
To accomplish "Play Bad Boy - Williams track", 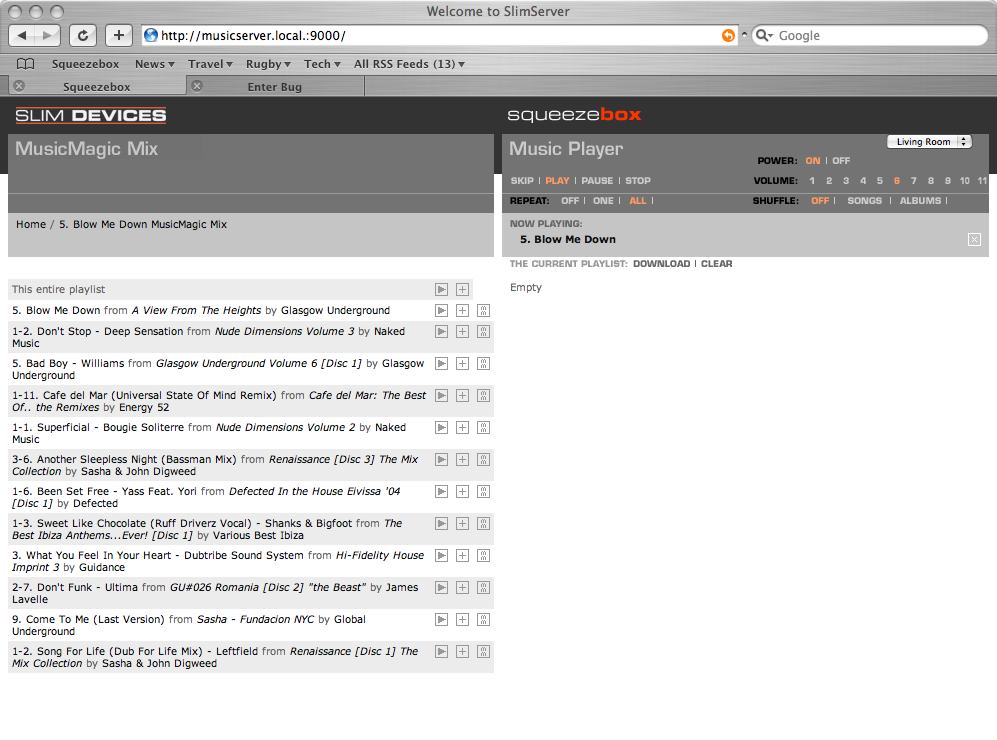I will pos(441,363).
